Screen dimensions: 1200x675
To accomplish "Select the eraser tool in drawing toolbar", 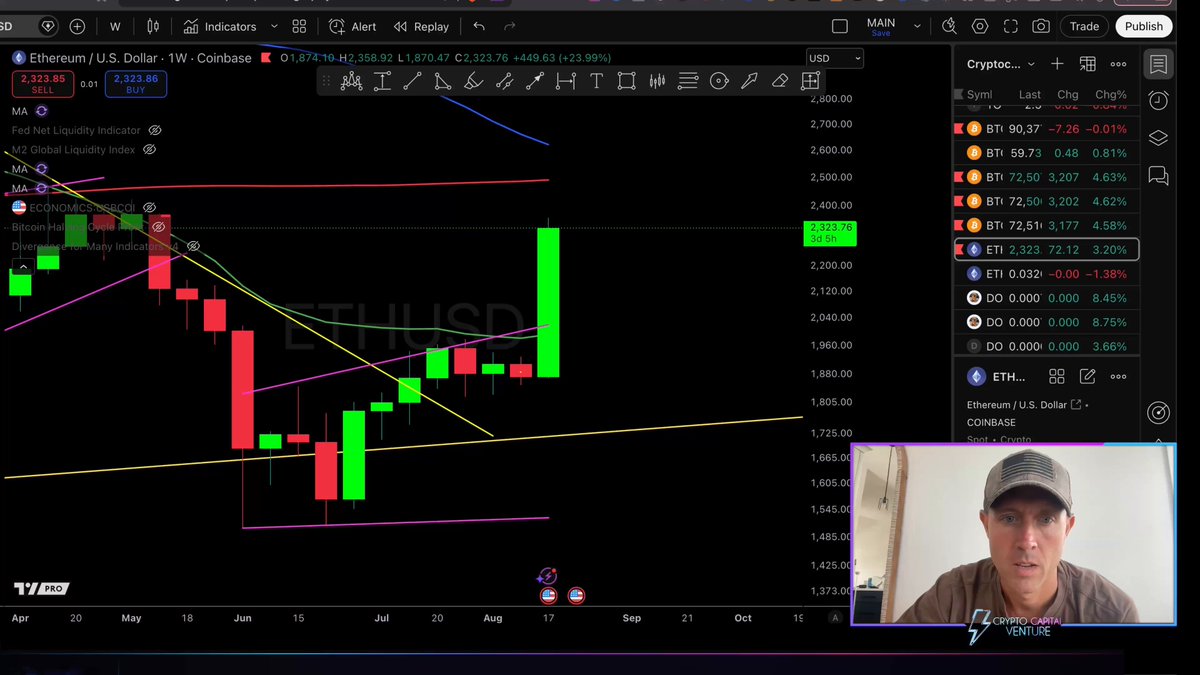I will [x=780, y=82].
